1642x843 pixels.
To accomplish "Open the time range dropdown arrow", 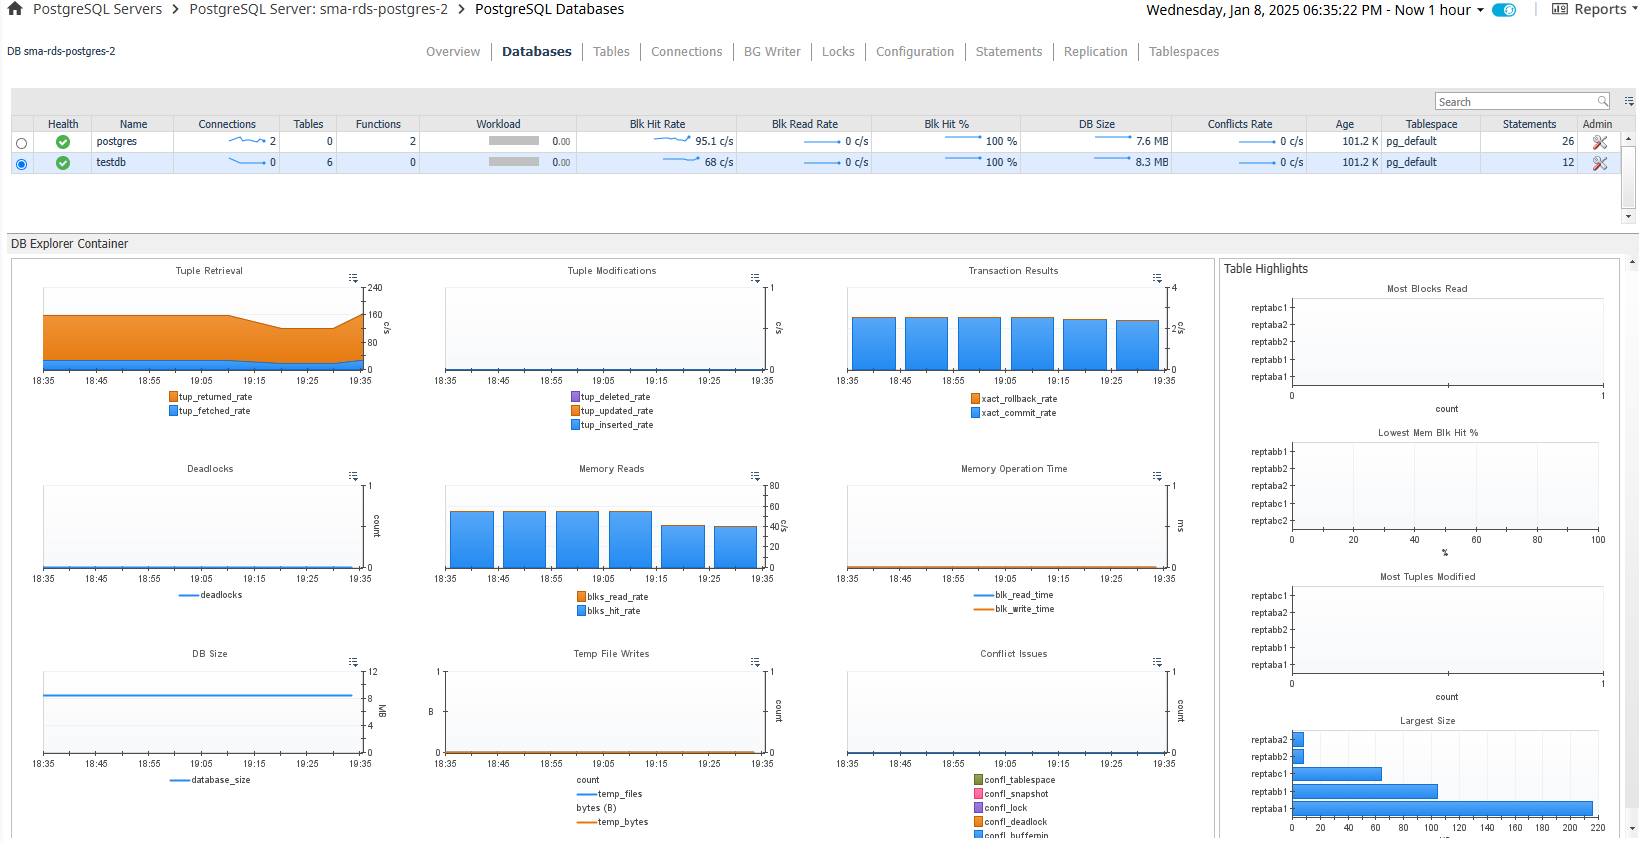I will [x=1481, y=10].
